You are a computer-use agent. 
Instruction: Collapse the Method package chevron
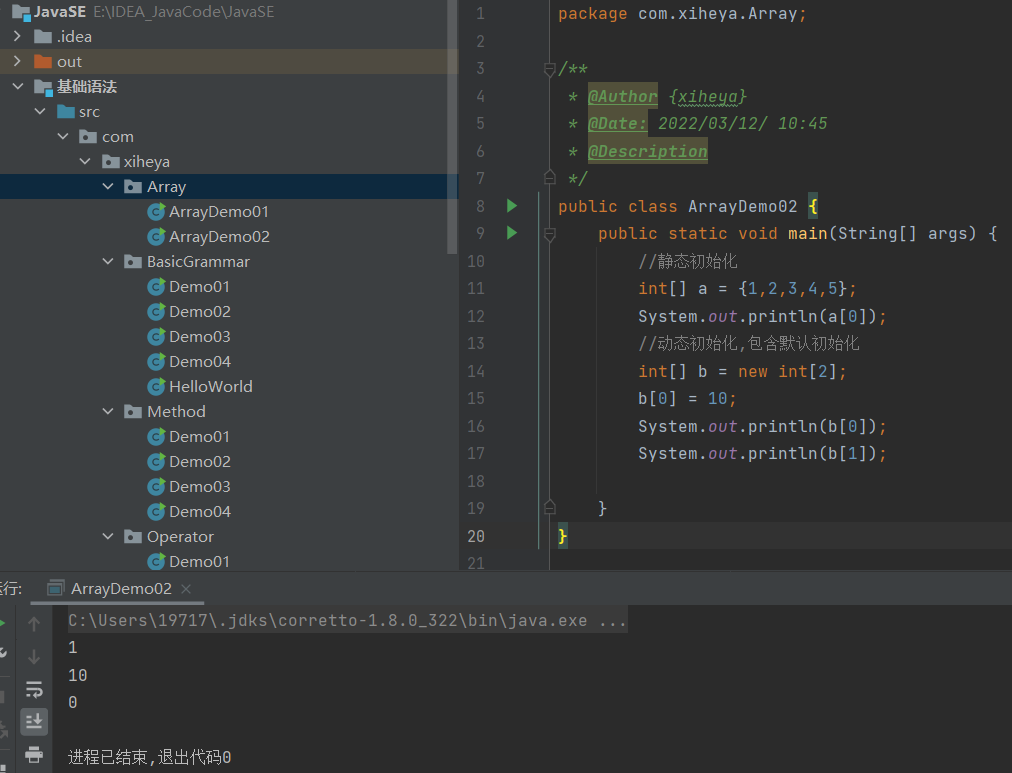108,411
